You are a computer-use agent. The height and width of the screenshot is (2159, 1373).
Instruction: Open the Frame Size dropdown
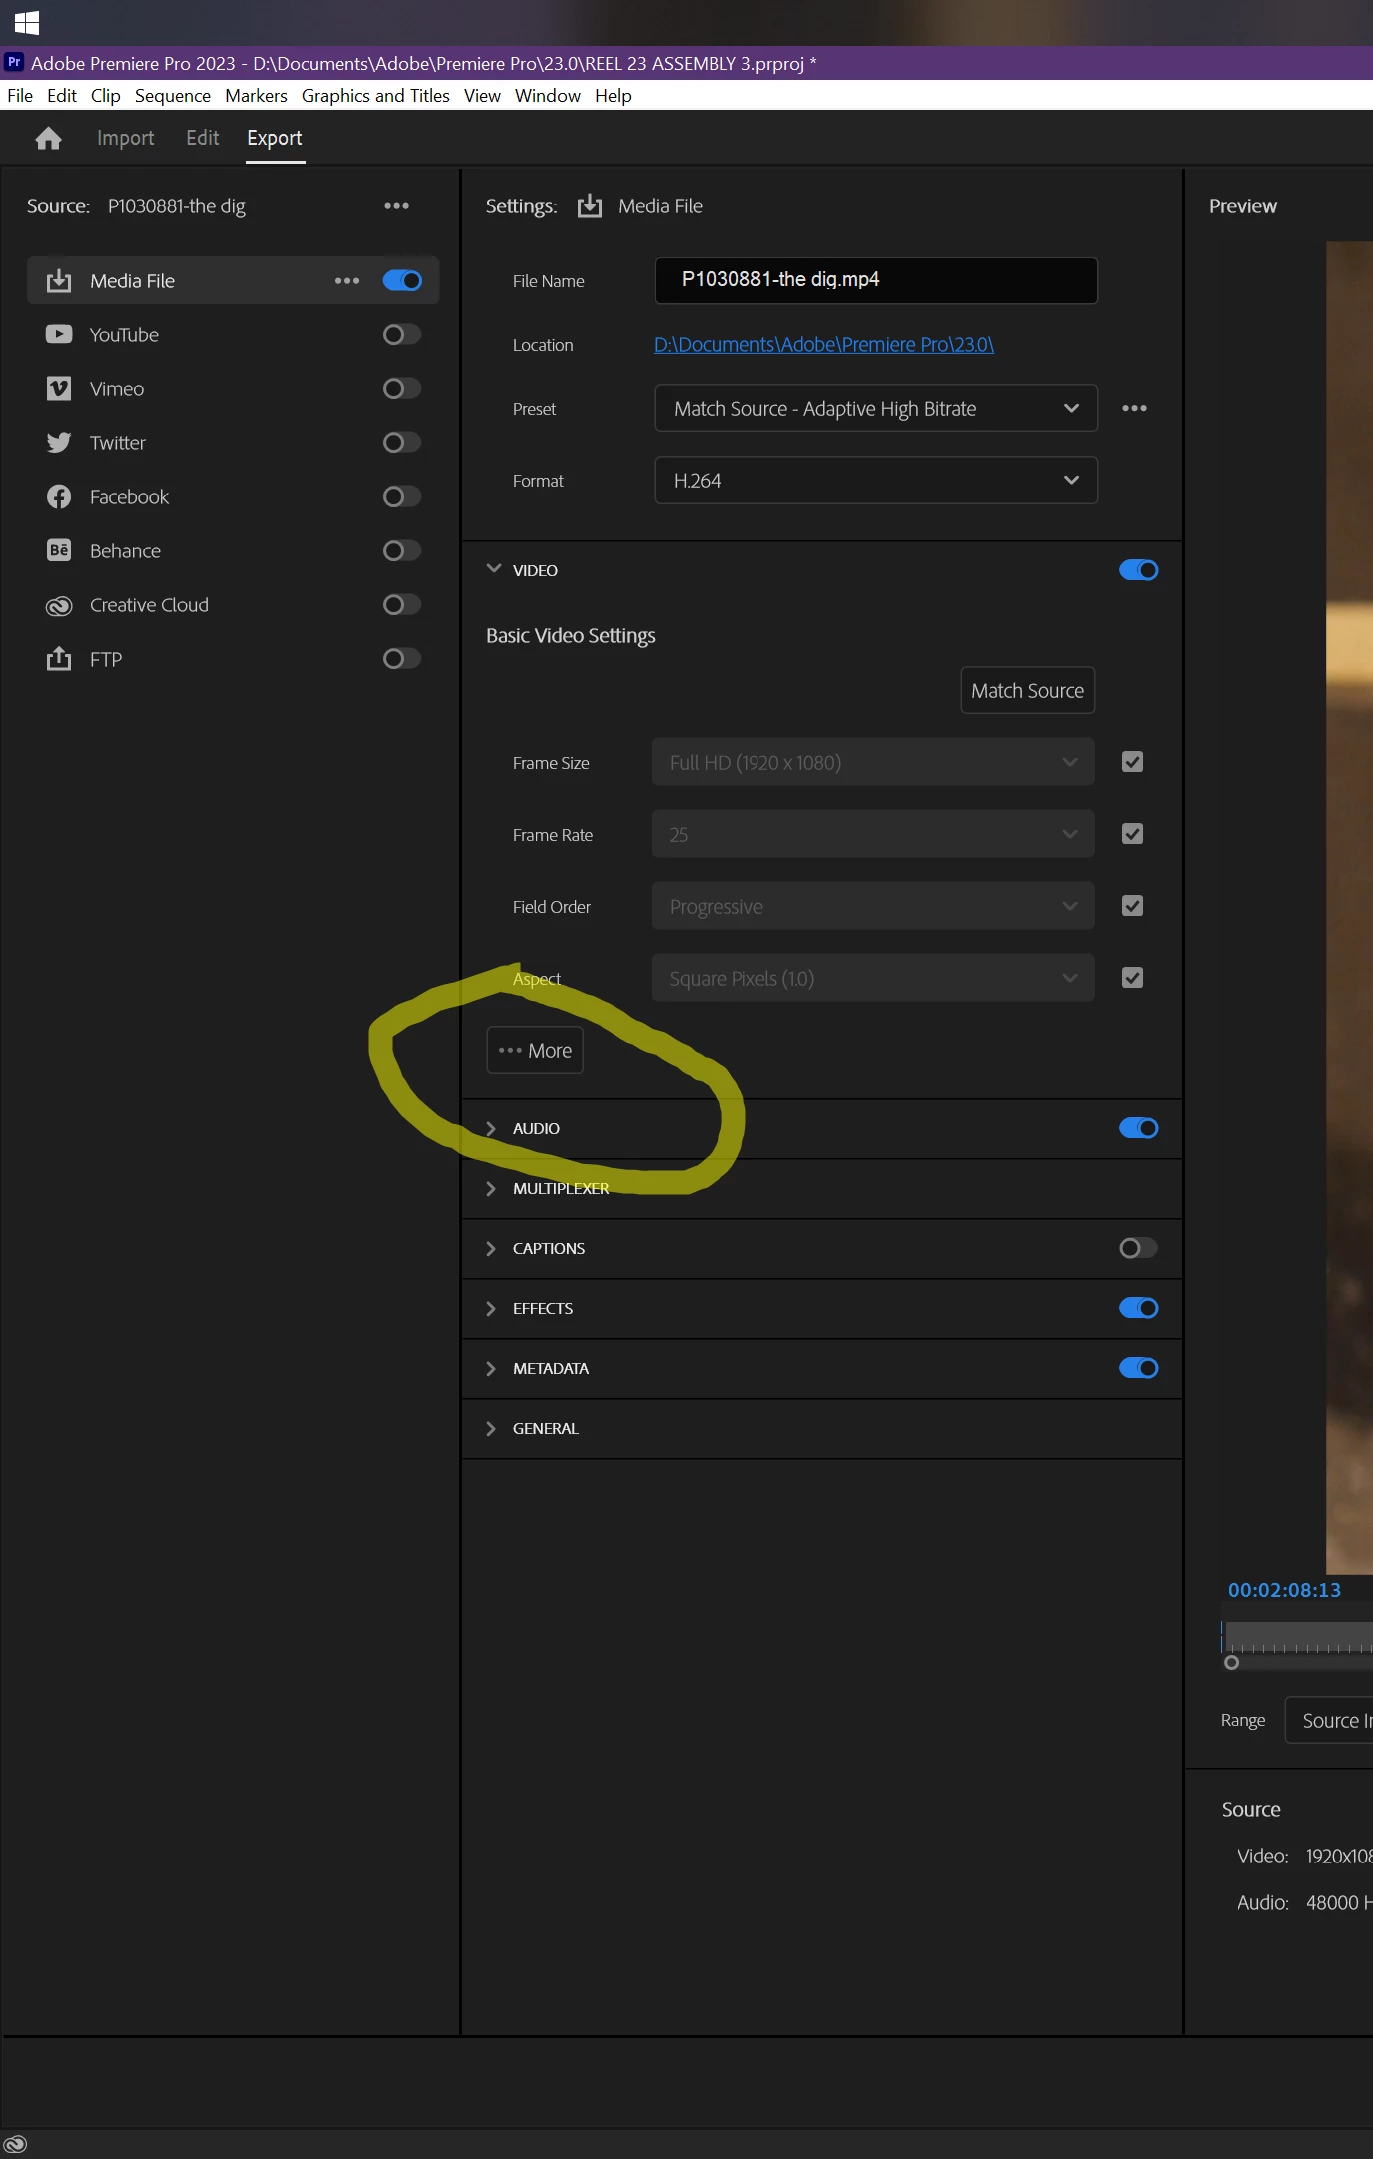coord(873,762)
